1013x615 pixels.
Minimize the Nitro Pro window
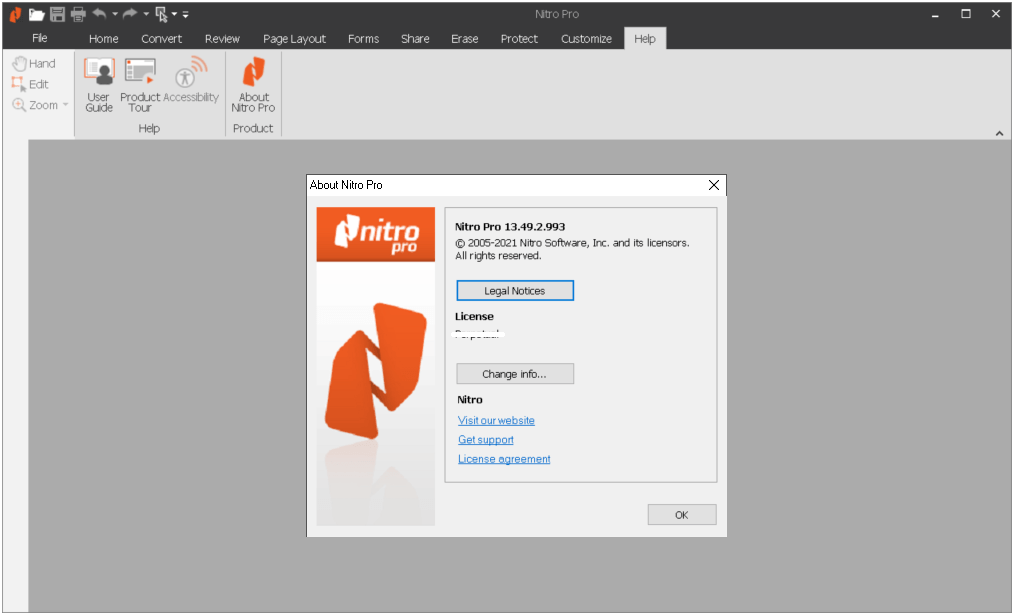pos(935,14)
